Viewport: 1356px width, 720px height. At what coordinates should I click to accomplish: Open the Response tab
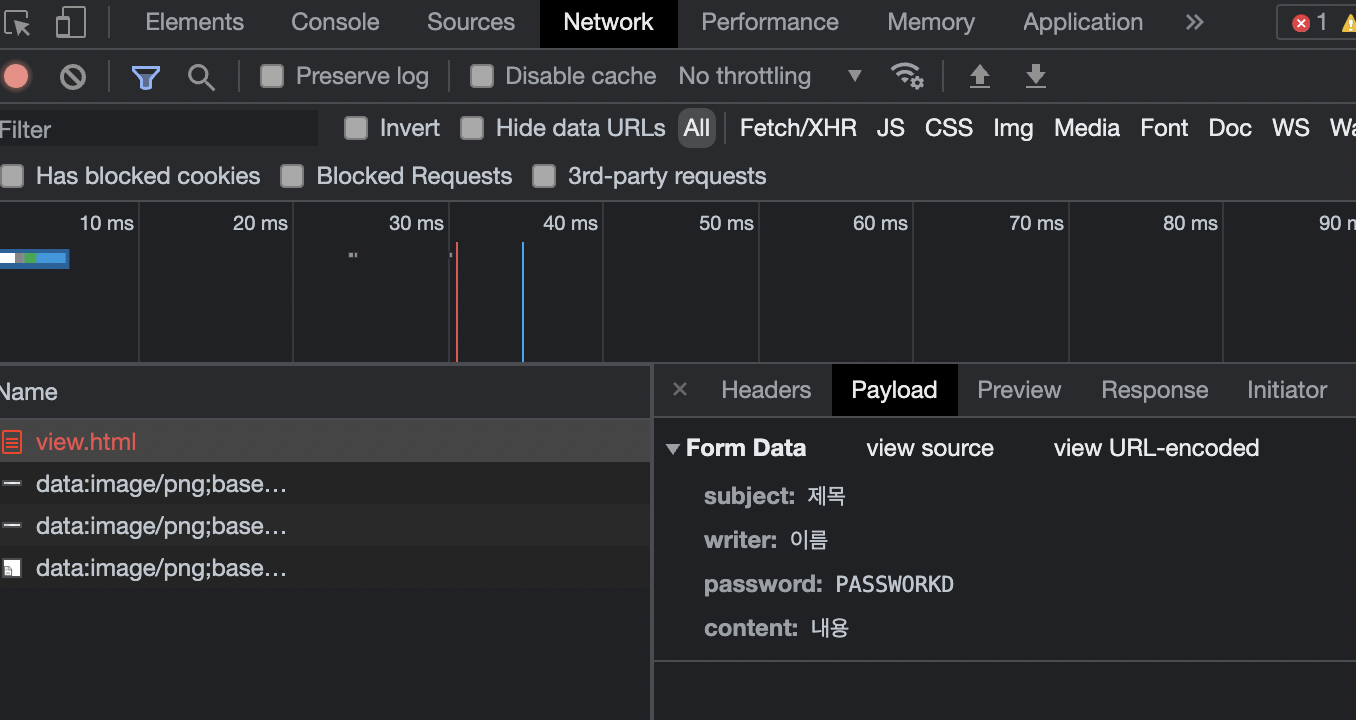click(x=1154, y=390)
